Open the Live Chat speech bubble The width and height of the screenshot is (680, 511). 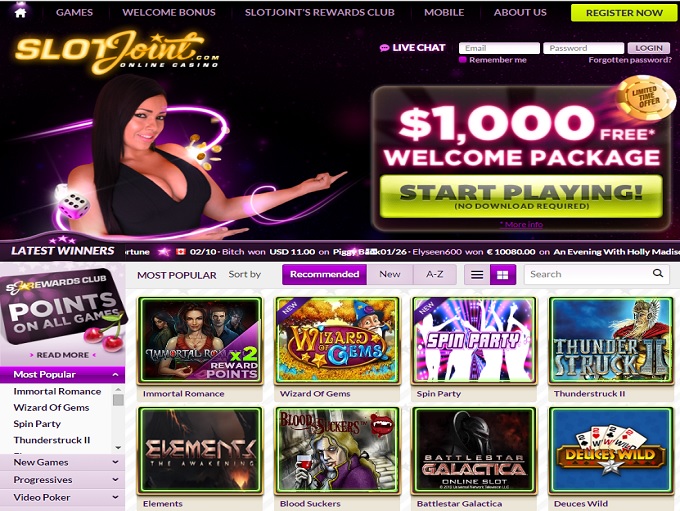coord(384,48)
